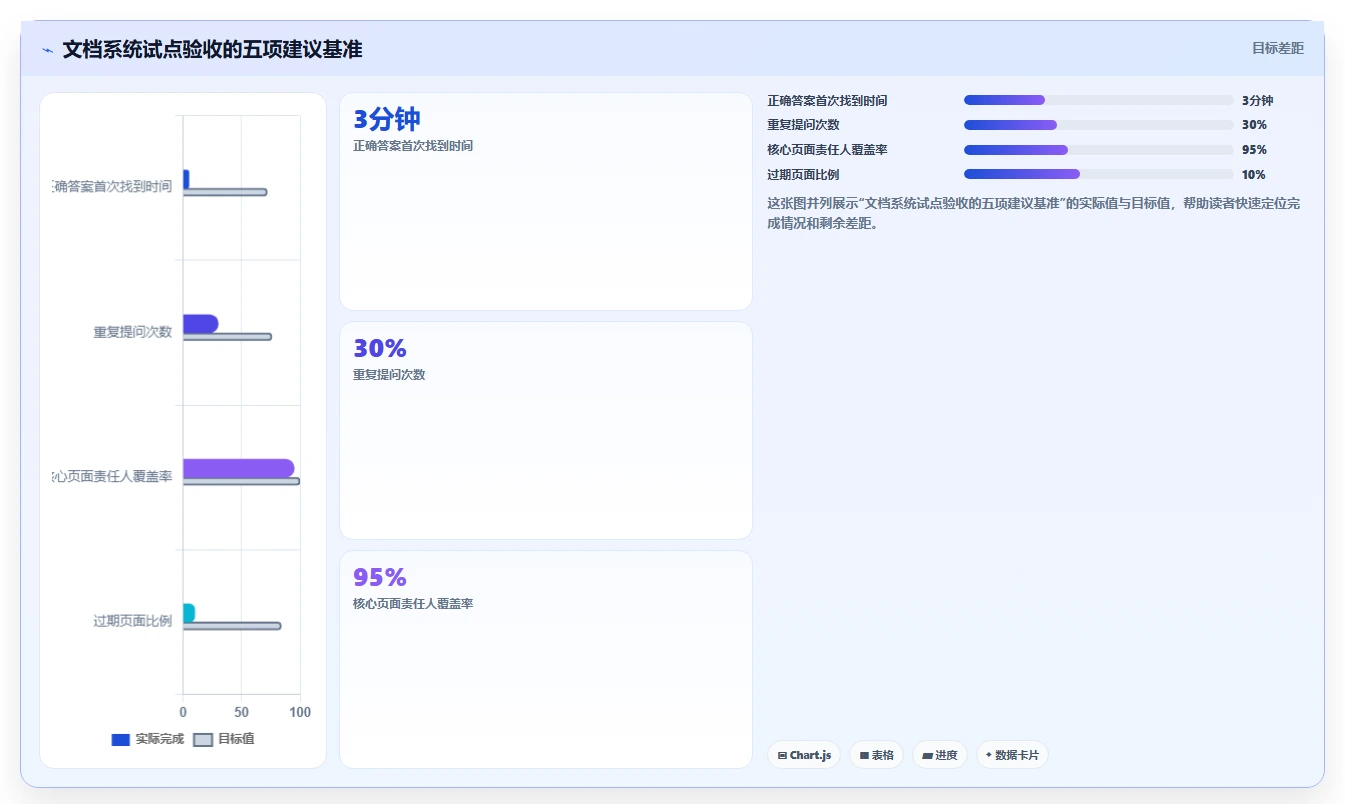Click the 过期页面比例 progress bar
1345x804 pixels.
click(x=1098, y=174)
